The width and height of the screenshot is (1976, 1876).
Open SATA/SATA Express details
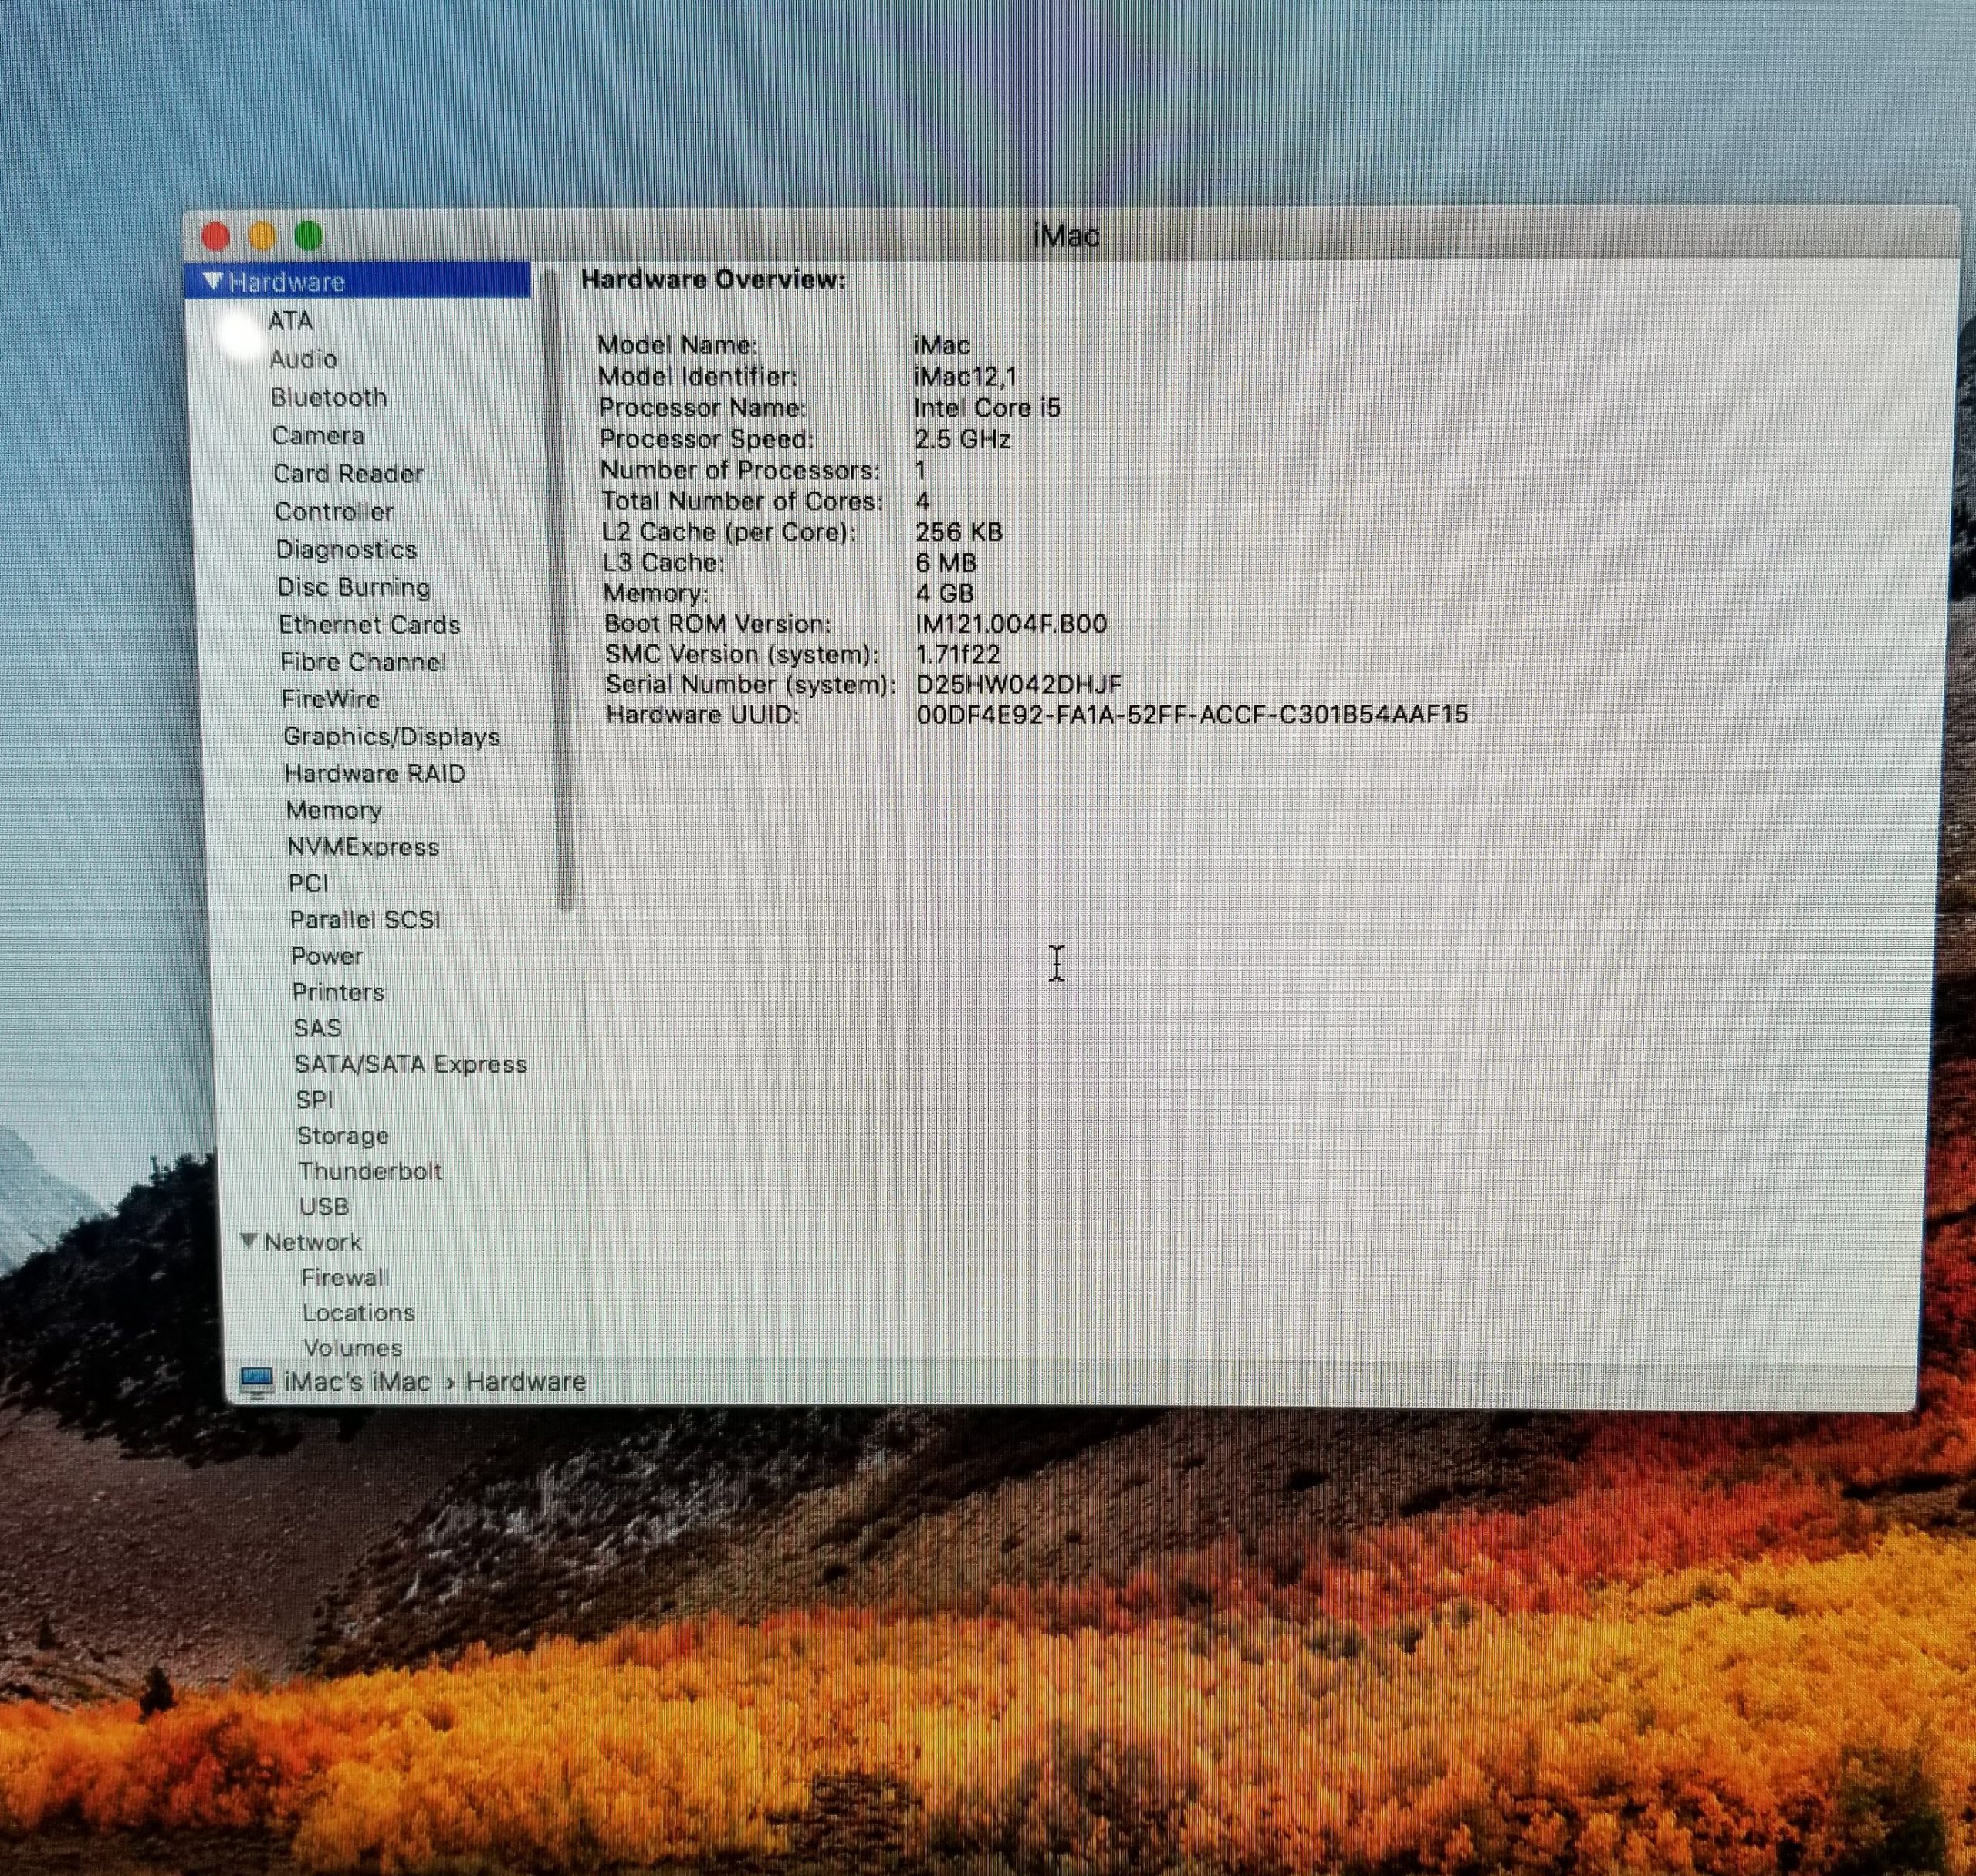click(x=410, y=1064)
